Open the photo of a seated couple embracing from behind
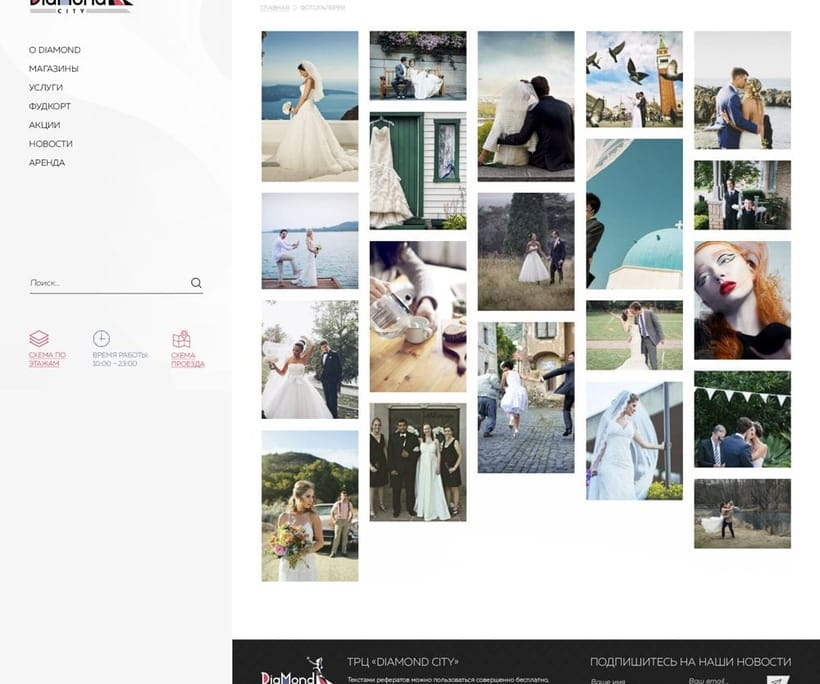The image size is (820, 684). [x=526, y=106]
